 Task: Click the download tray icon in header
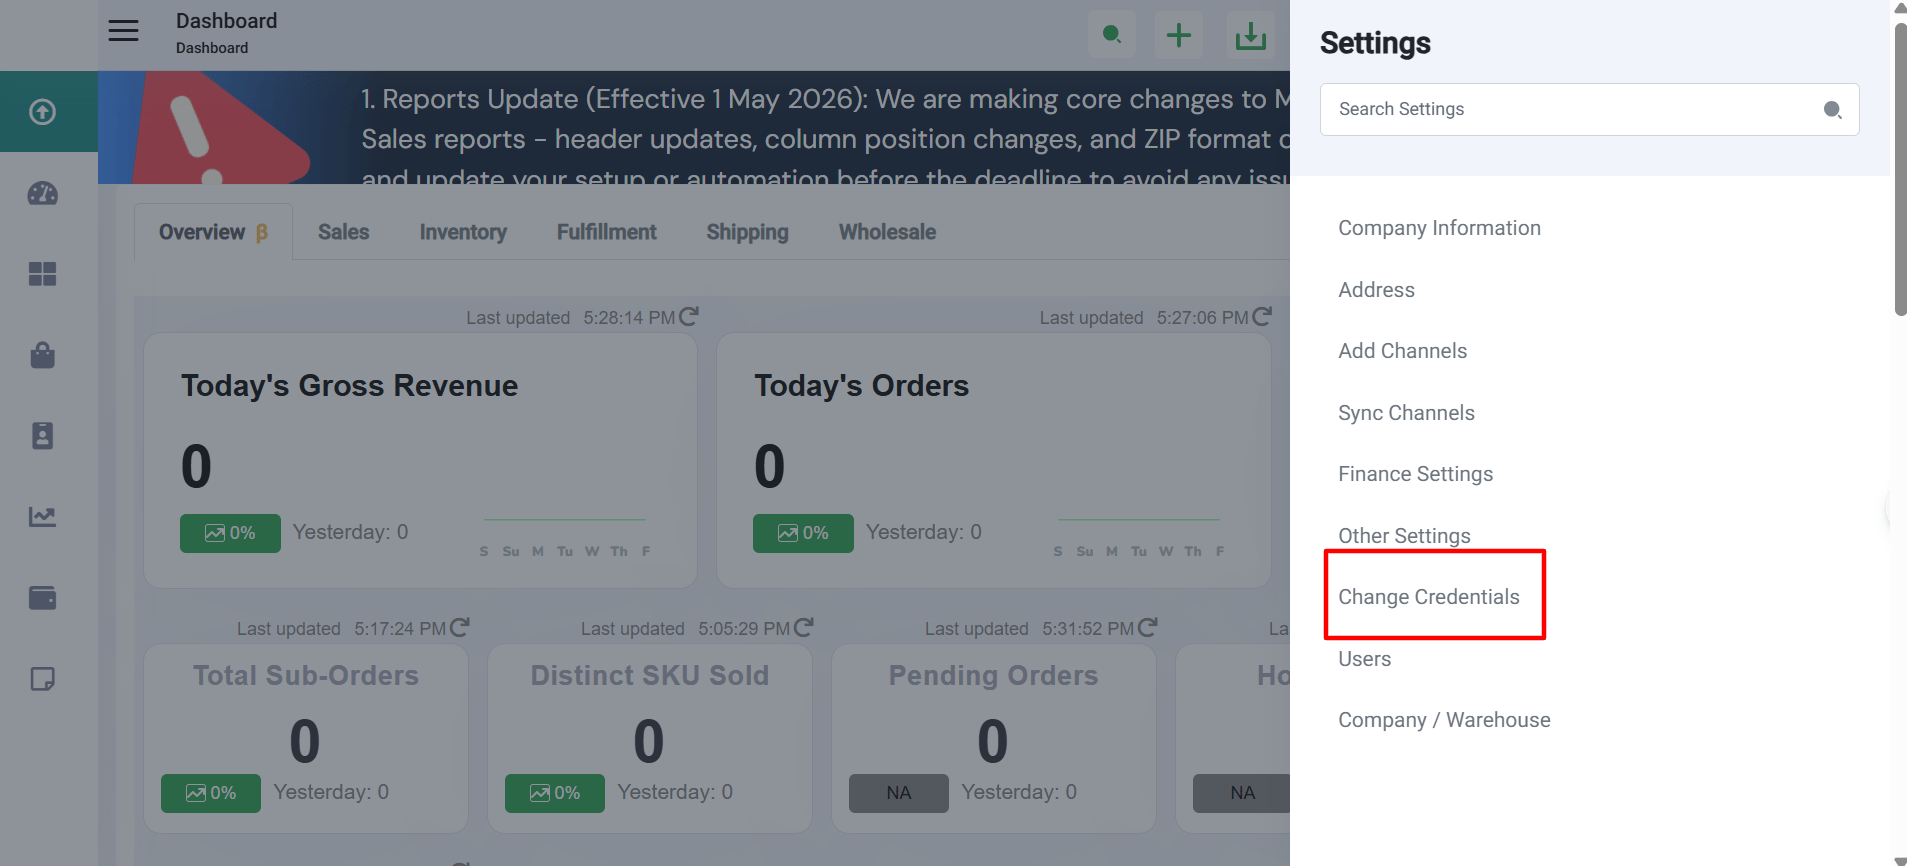pos(1250,35)
